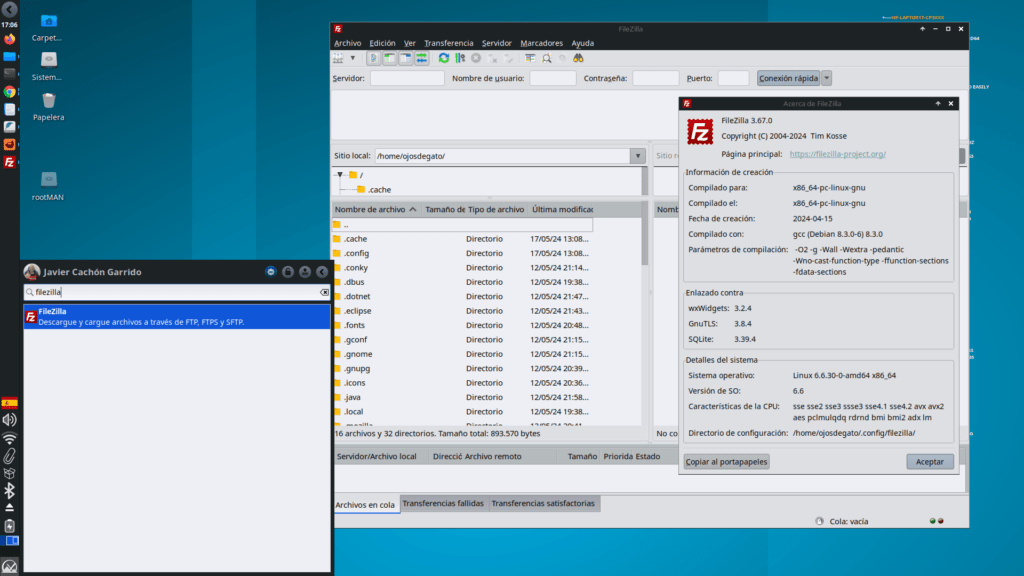Click the Bluetooth tray icon
Screen dimensions: 1024x576
click(x=9, y=490)
